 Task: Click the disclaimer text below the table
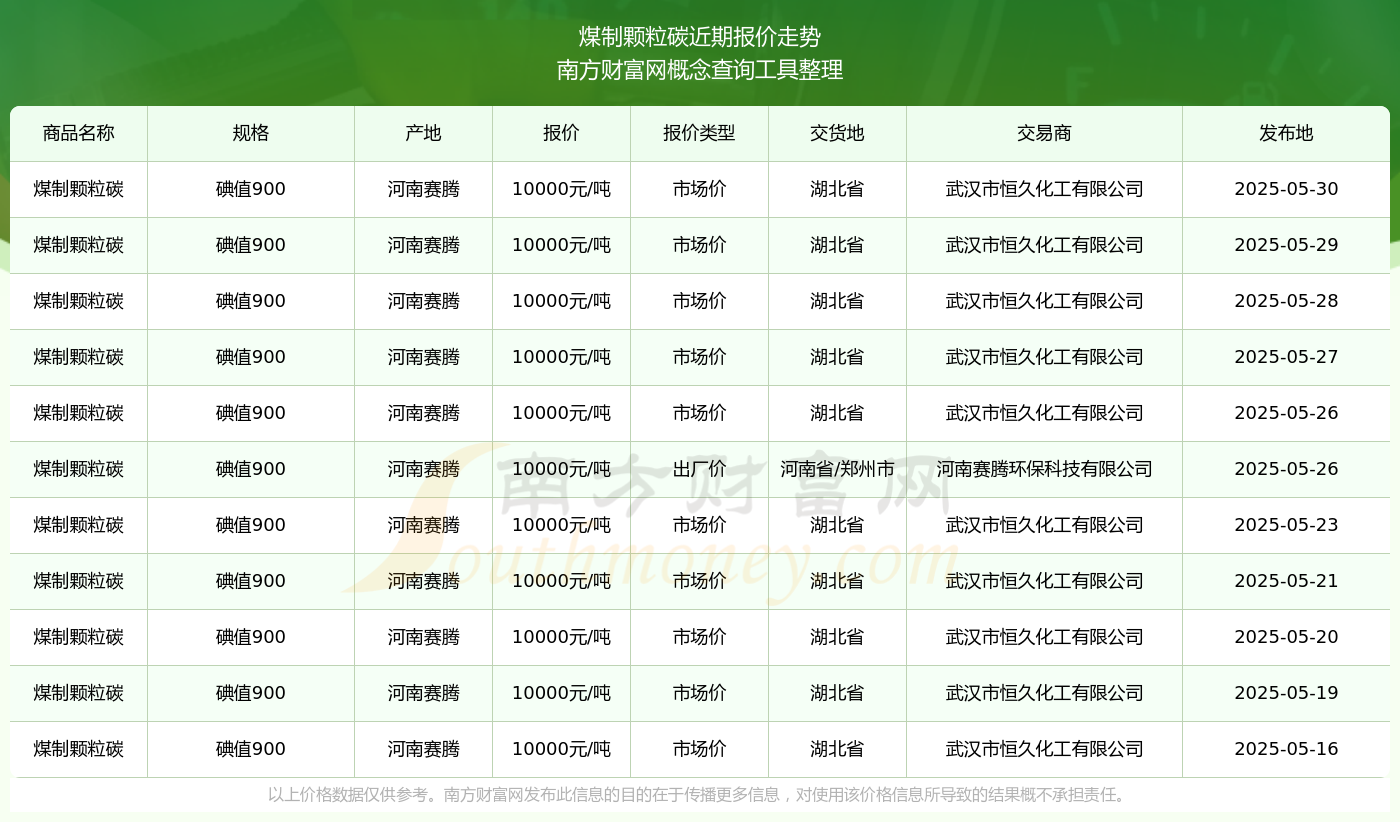(700, 795)
